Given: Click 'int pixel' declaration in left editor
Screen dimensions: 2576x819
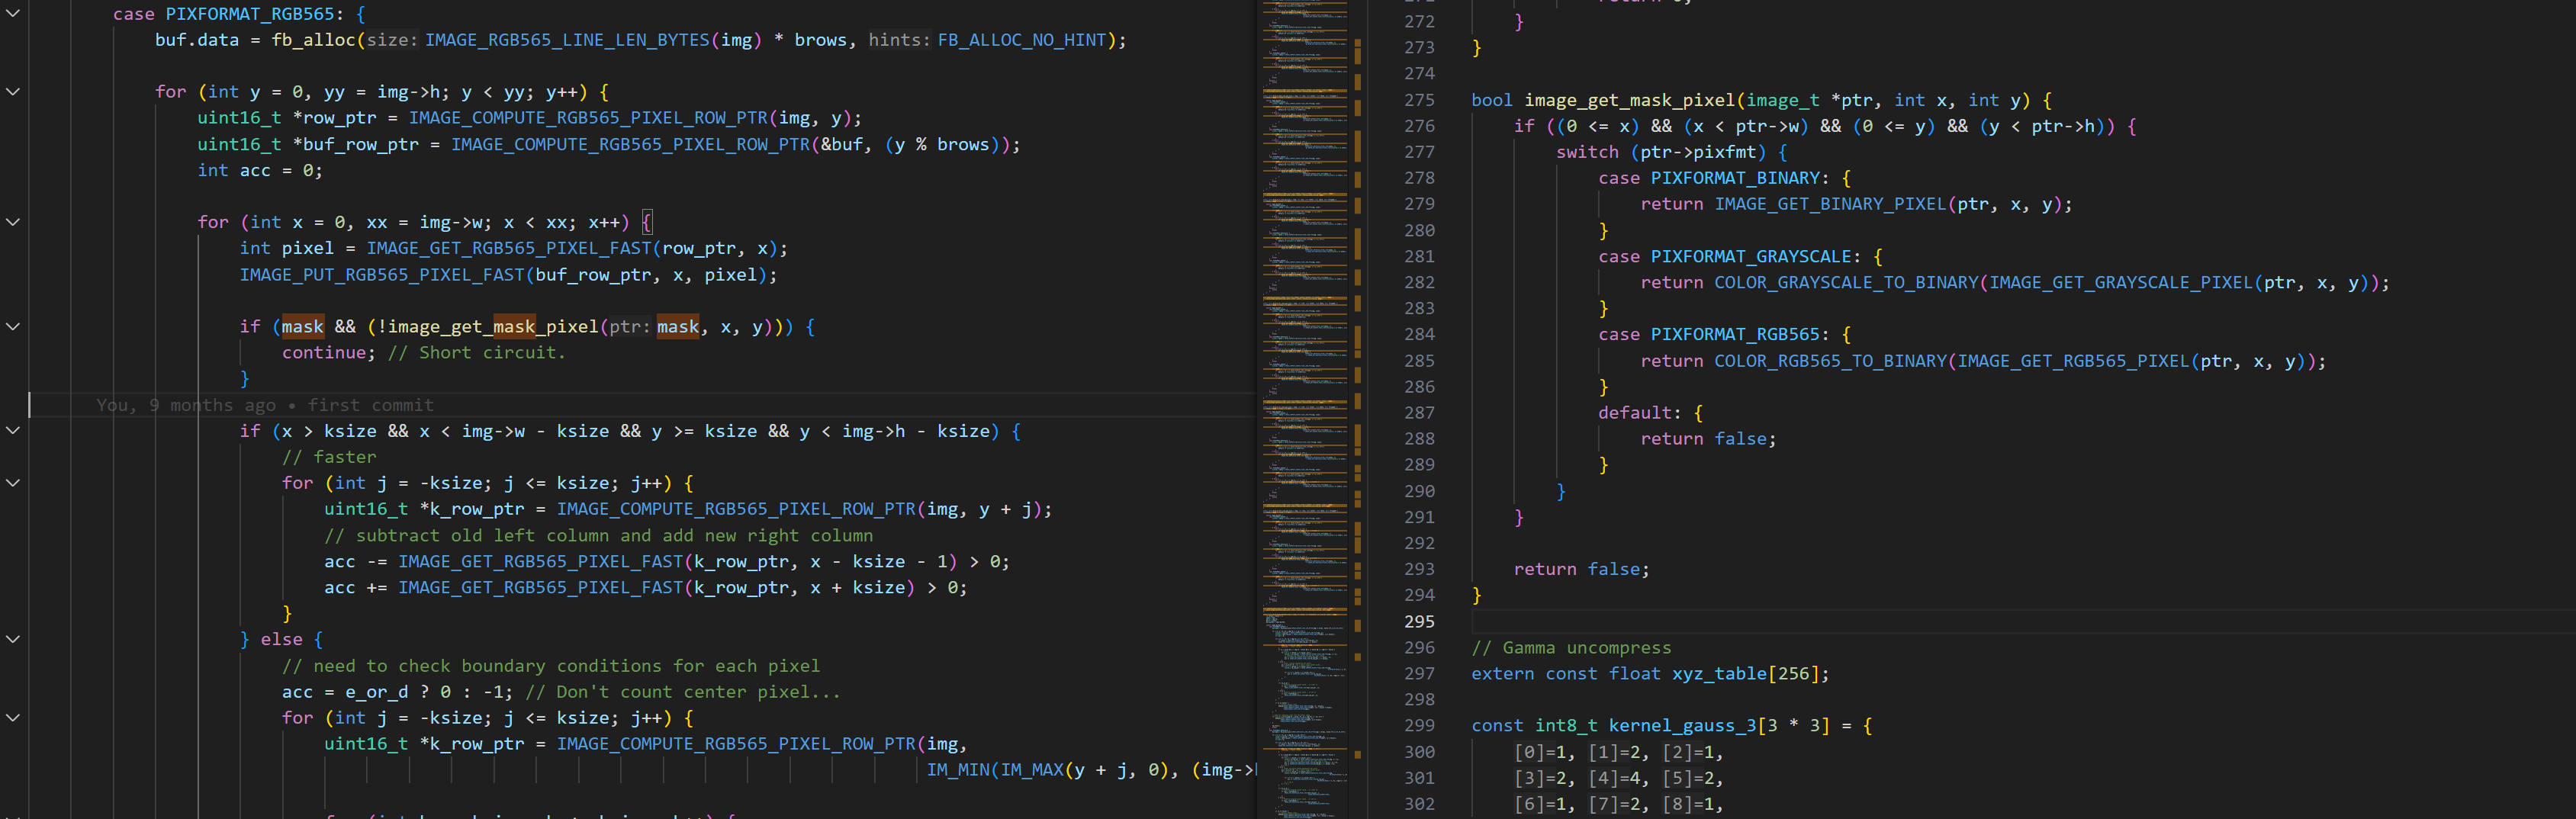Looking at the screenshot, I should [x=287, y=248].
